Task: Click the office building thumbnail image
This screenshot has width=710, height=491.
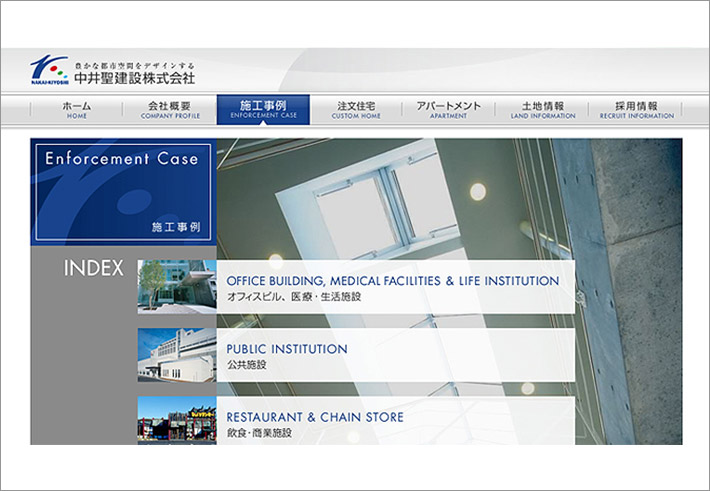Action: 176,287
